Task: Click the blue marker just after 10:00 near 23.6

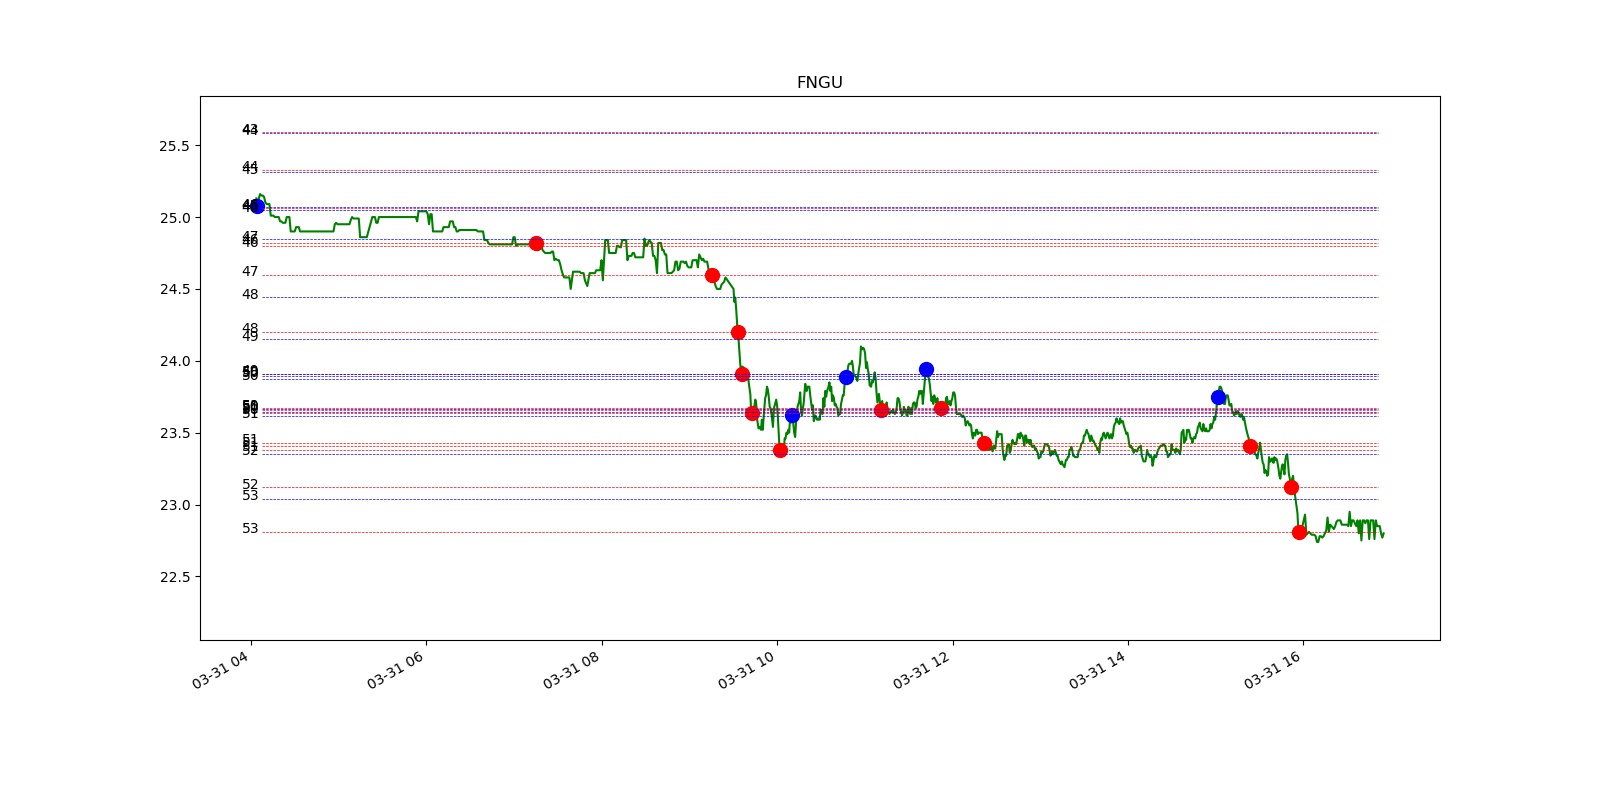Action: point(792,415)
